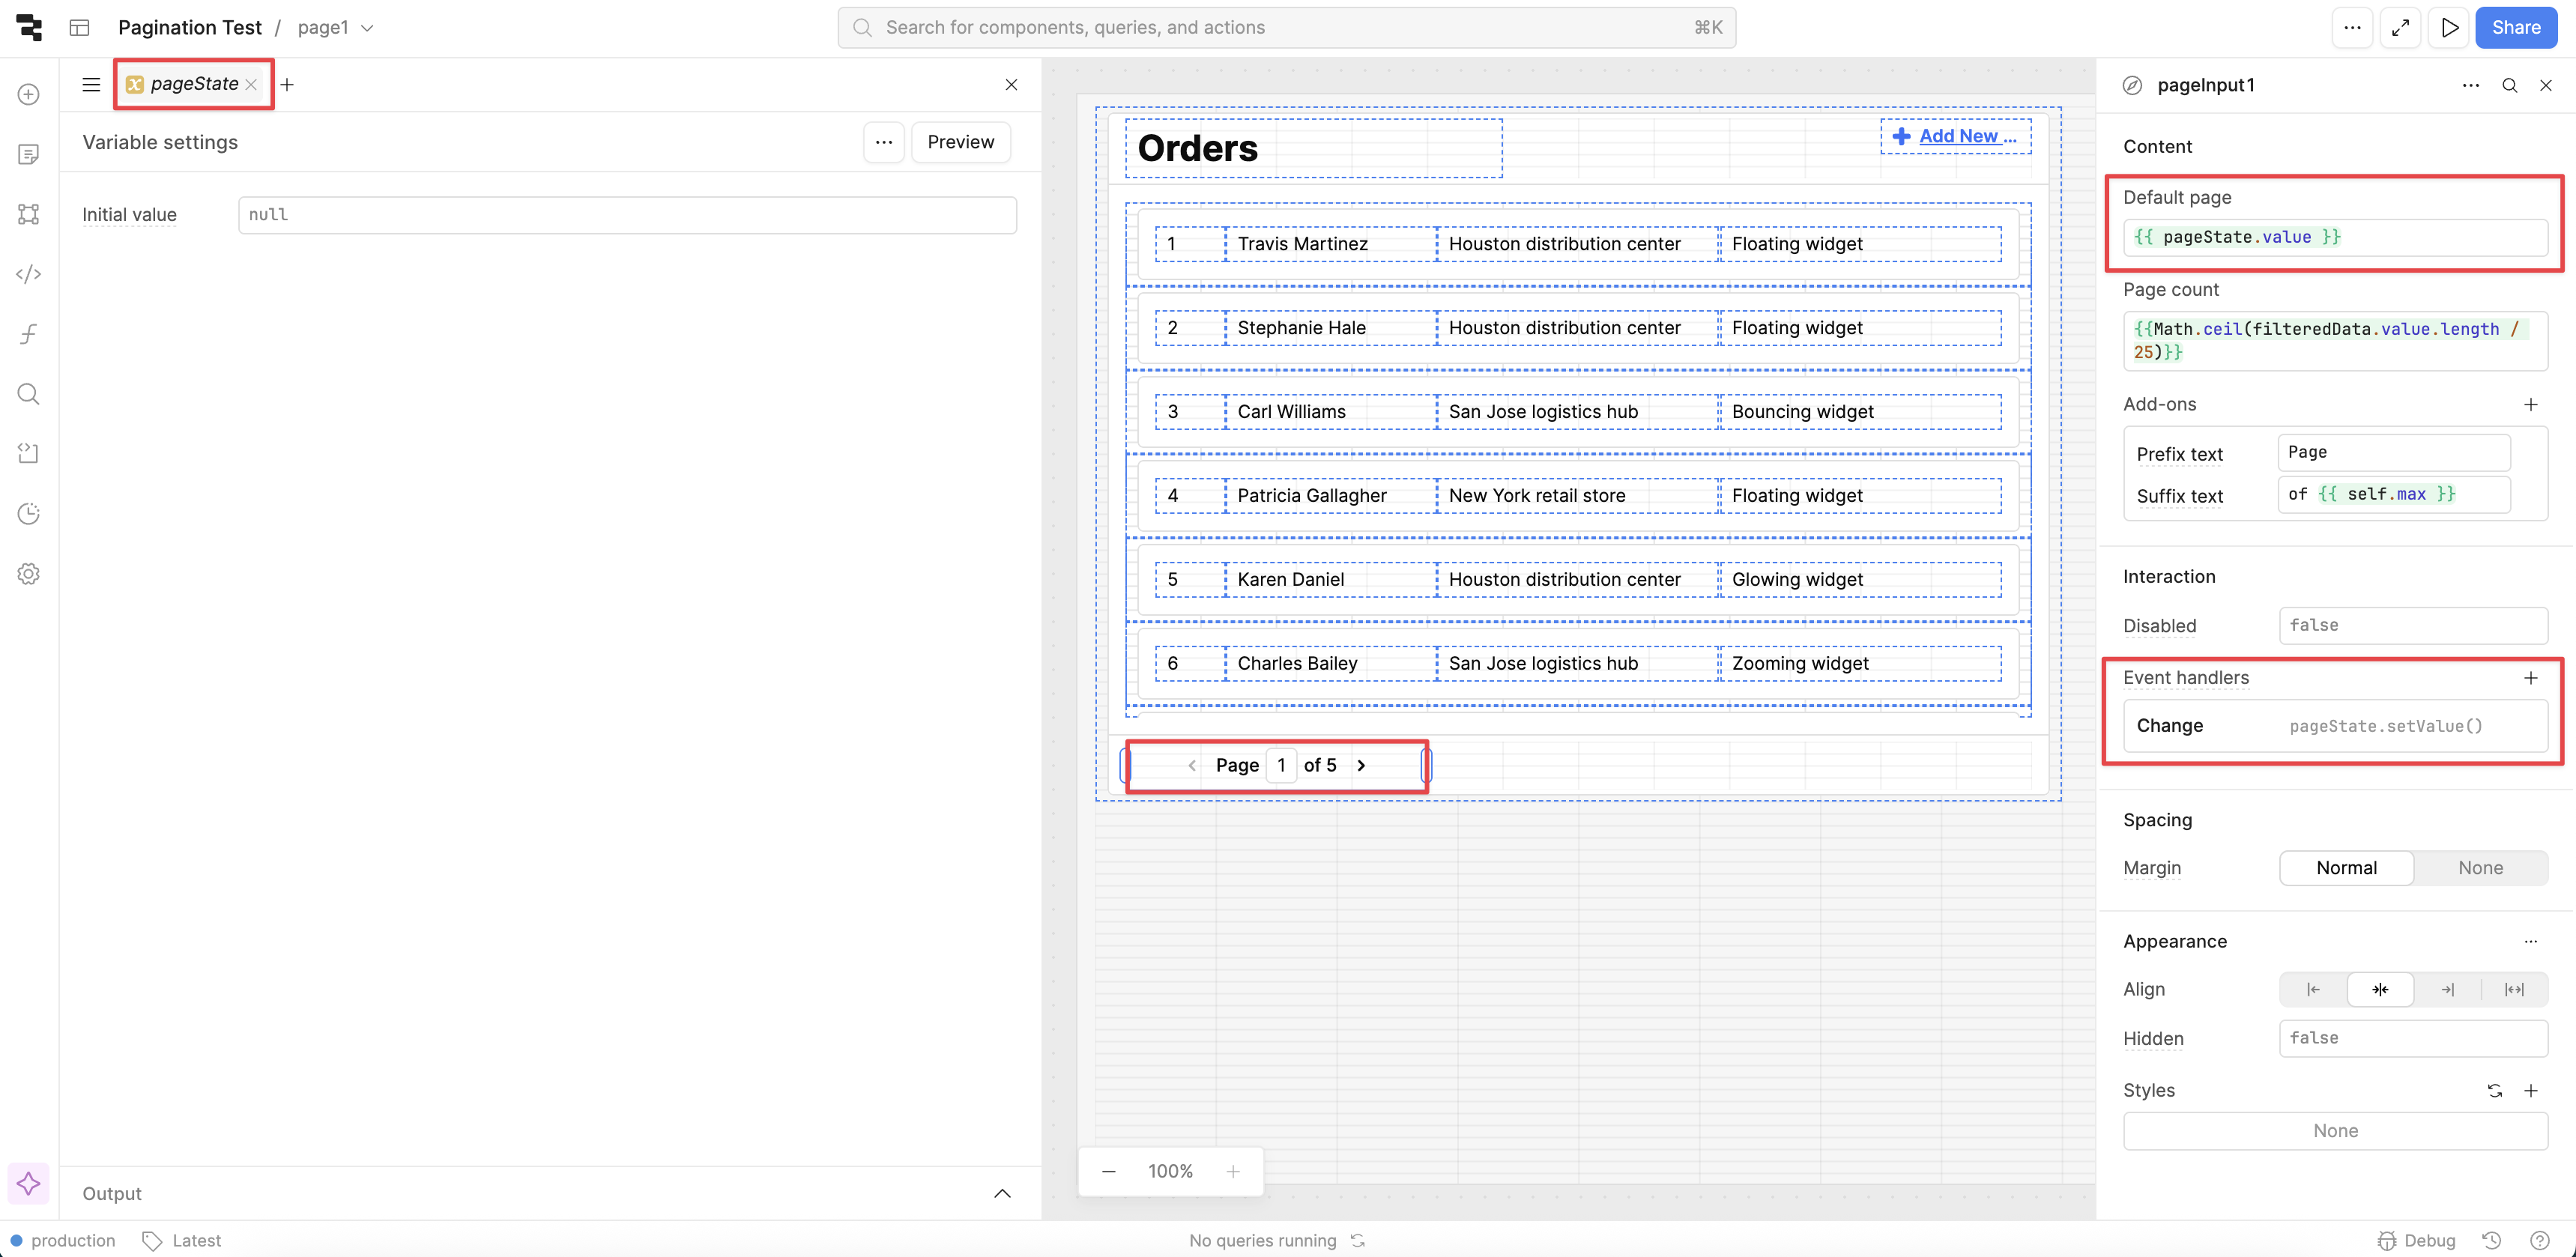Set Margin to None
The image size is (2576, 1257).
point(2480,868)
